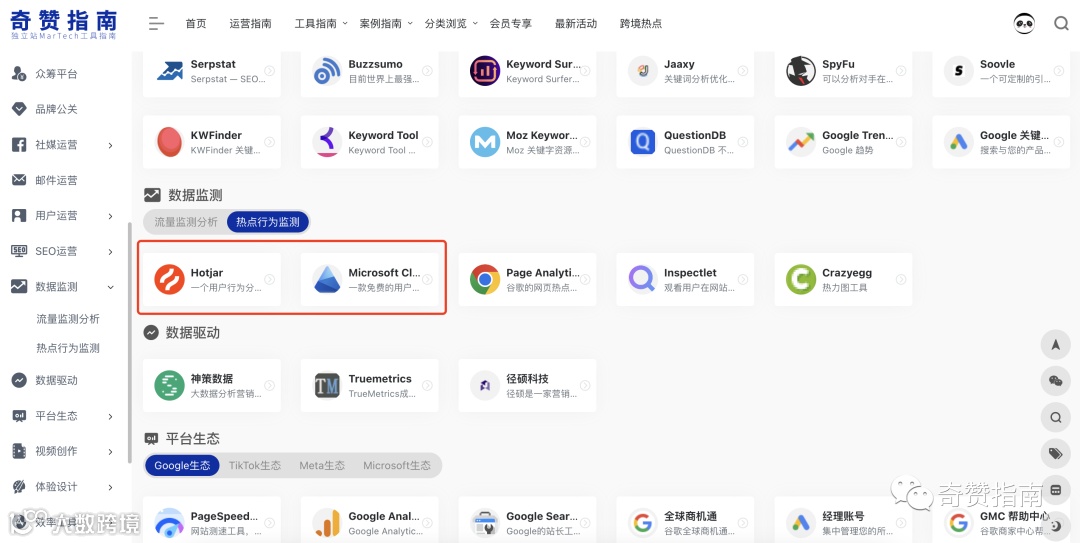Viewport: 1080px width, 543px height.
Task: Switch to the Microsoft生态 tab
Action: point(397,466)
